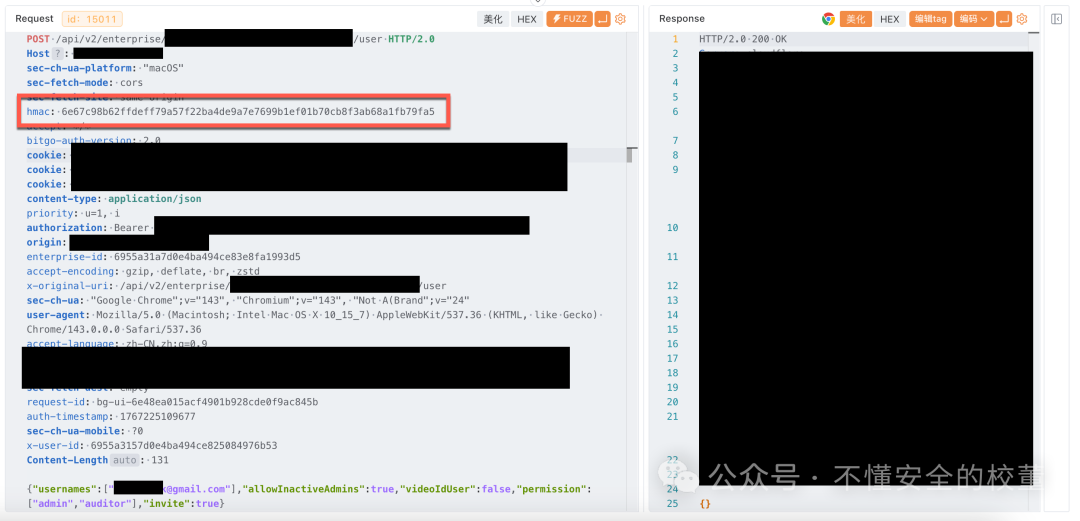Screen dimensions: 1080x521
Task: Click the "permission" key in body
Action: (x=553, y=489)
